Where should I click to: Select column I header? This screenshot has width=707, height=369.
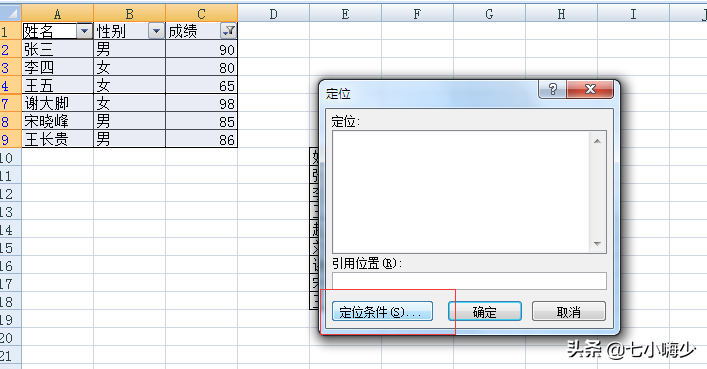[634, 14]
